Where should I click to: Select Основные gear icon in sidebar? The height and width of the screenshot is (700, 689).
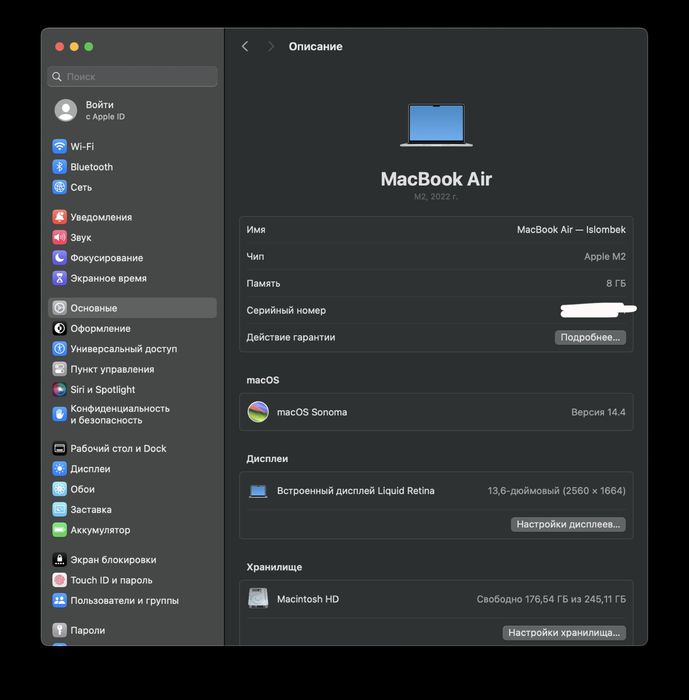[59, 308]
